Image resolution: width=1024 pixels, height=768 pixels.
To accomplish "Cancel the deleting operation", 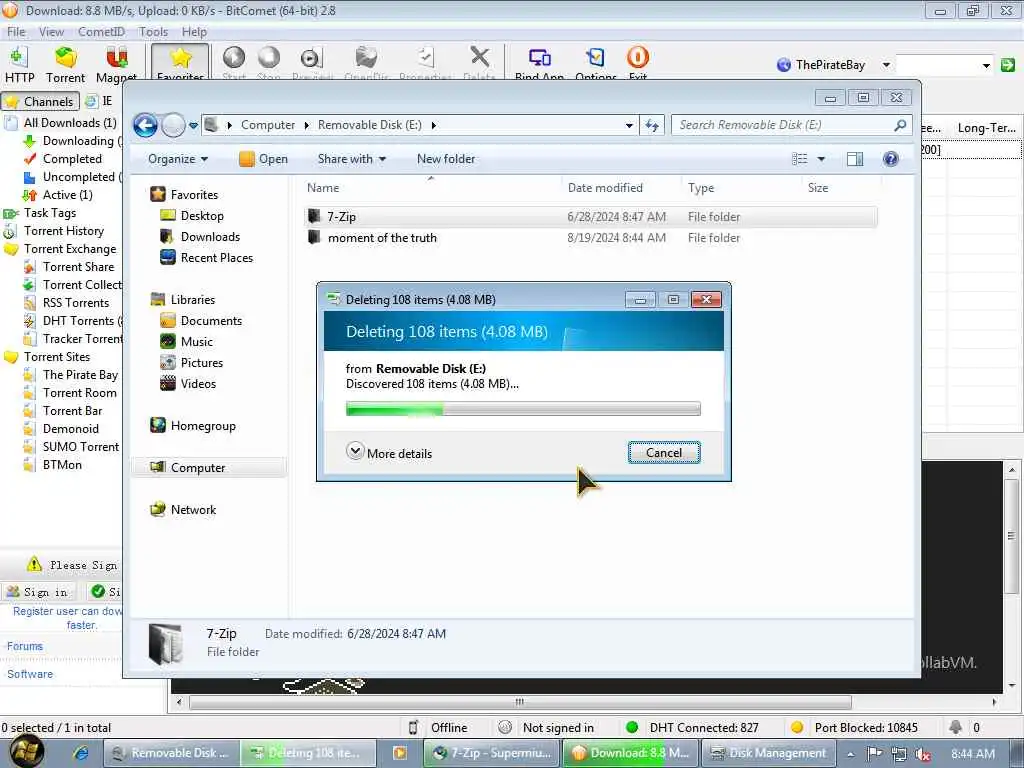I will coord(664,453).
